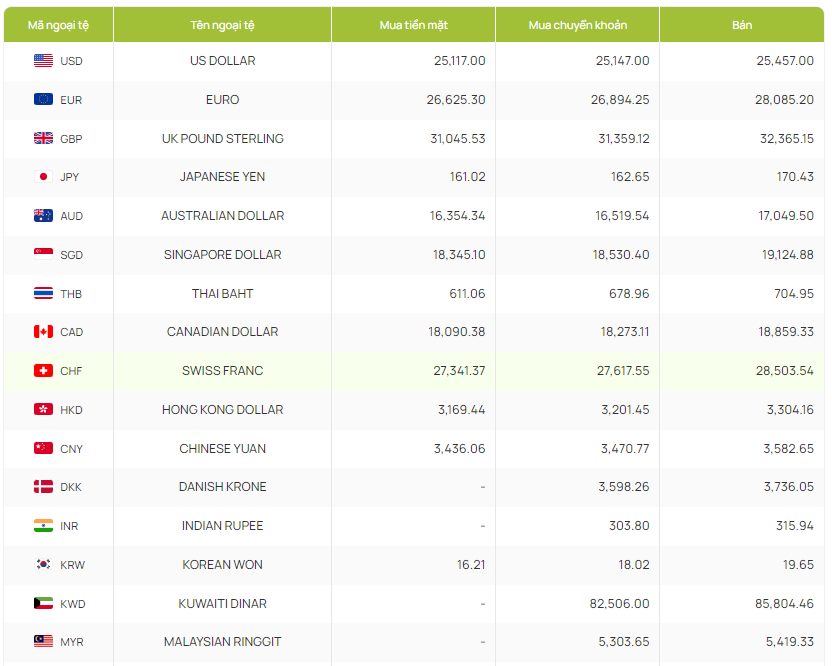Select the 'Tên ngoại tệ' column header
832x666 pixels.
pyautogui.click(x=222, y=24)
